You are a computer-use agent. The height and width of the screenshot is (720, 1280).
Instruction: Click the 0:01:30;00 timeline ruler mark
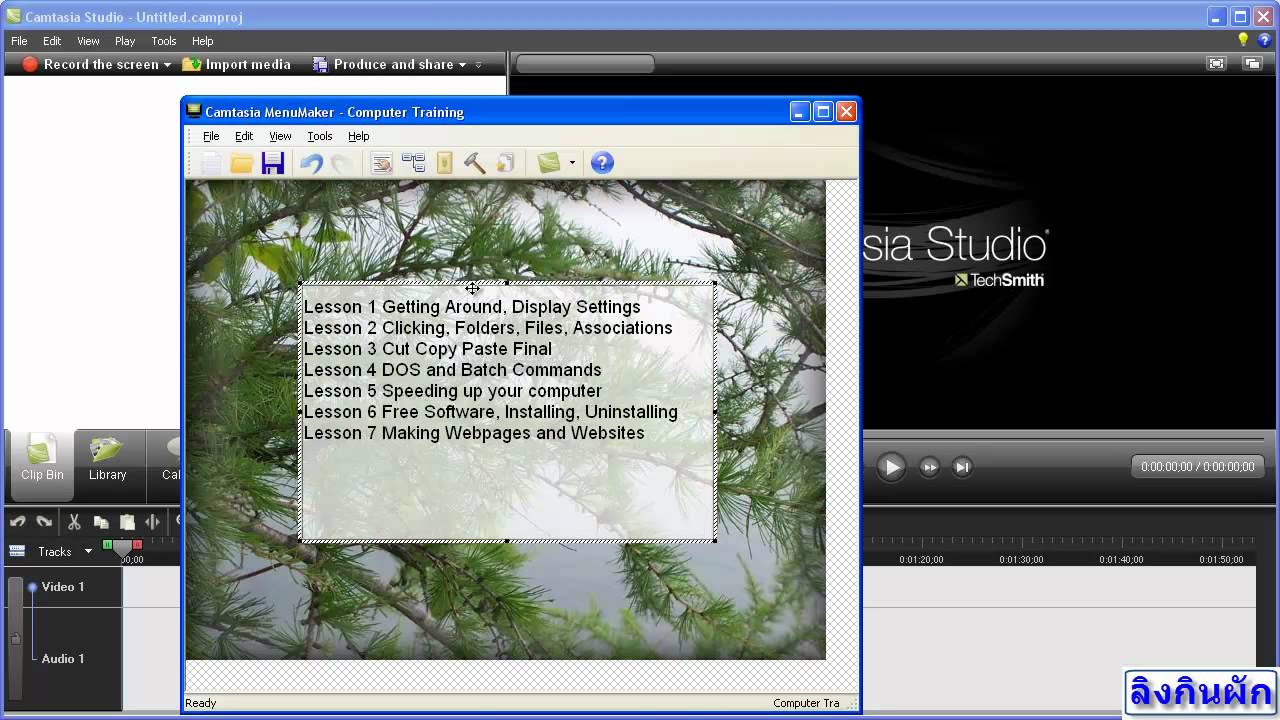(x=1021, y=560)
